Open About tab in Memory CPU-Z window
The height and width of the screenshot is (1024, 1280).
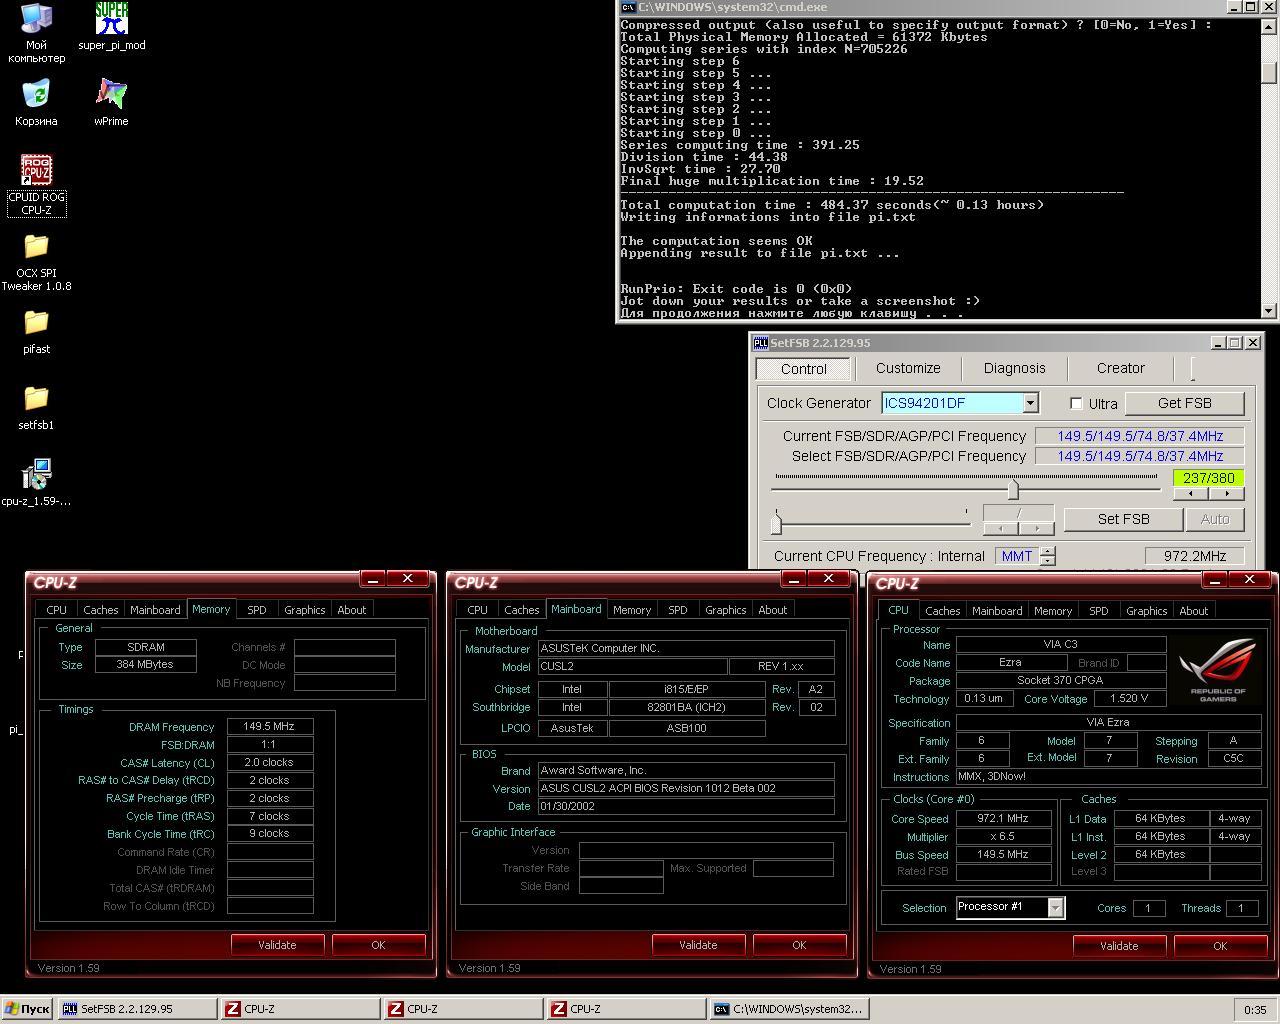tap(352, 610)
